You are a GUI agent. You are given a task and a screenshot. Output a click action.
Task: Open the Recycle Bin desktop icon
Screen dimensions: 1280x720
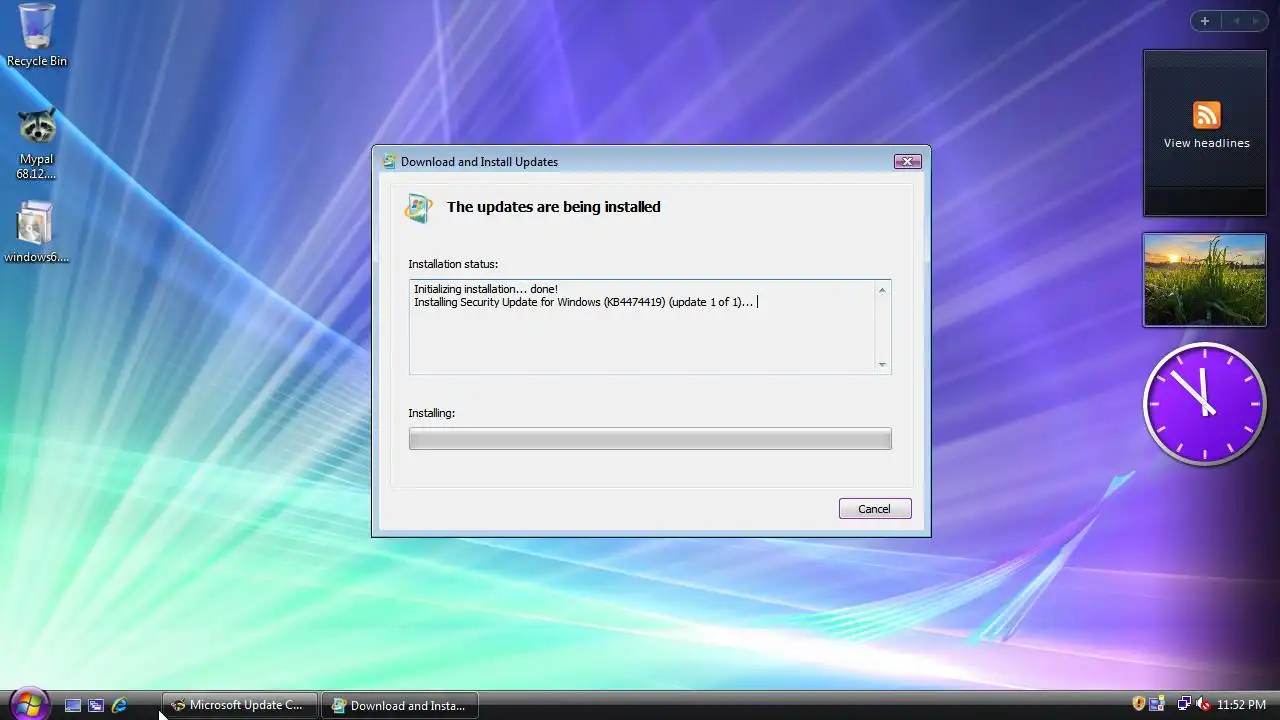(x=36, y=35)
